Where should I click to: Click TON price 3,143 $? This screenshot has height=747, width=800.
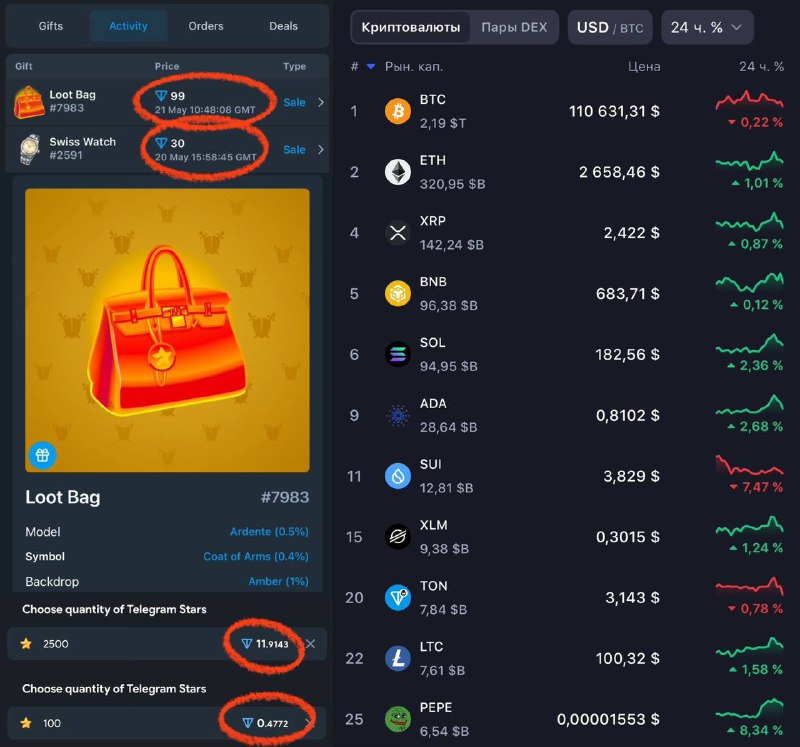pos(632,597)
